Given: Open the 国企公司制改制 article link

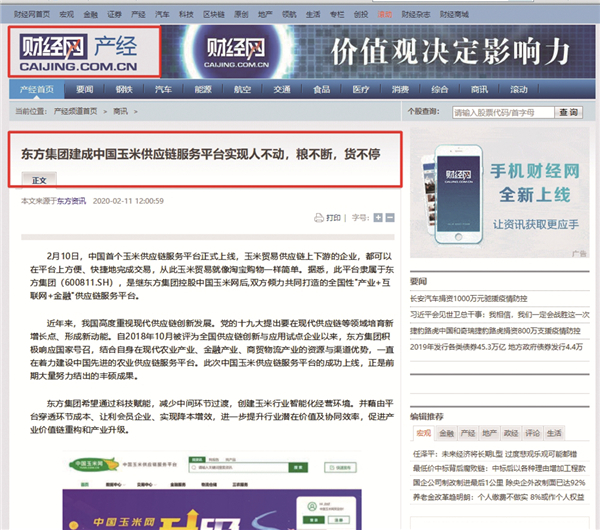Looking at the screenshot, I should tap(499, 483).
